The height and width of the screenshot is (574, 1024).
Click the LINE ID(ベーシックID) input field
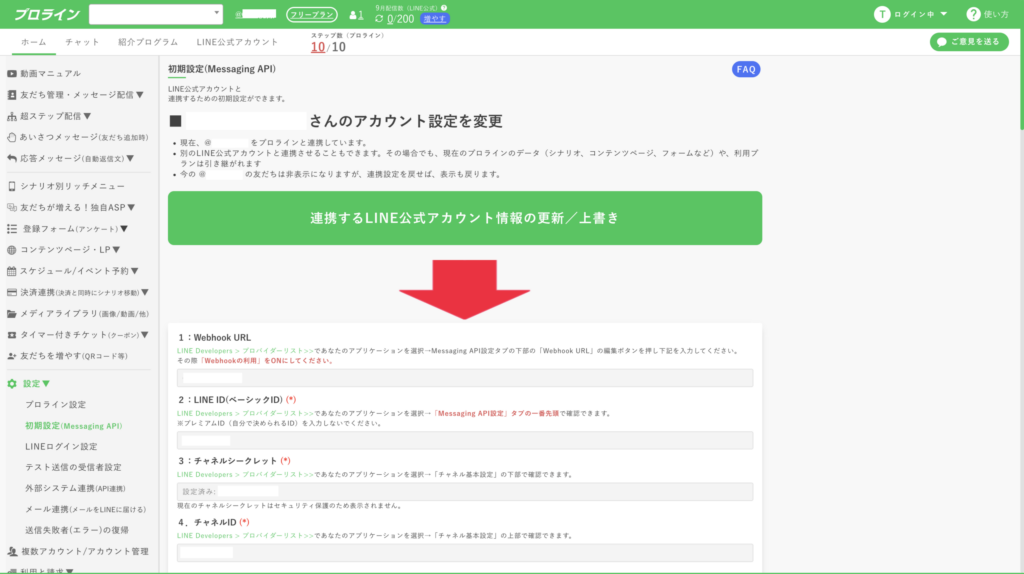pos(464,440)
